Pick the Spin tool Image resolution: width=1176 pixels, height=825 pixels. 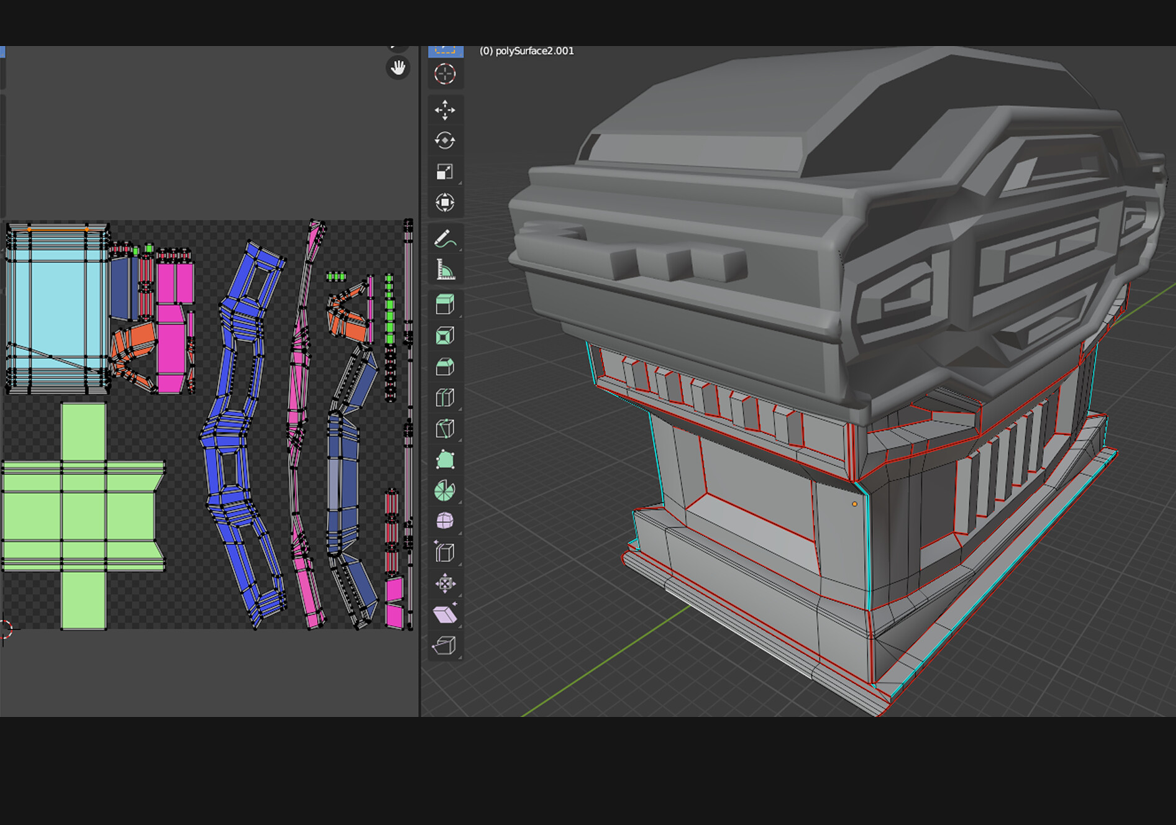[445, 491]
